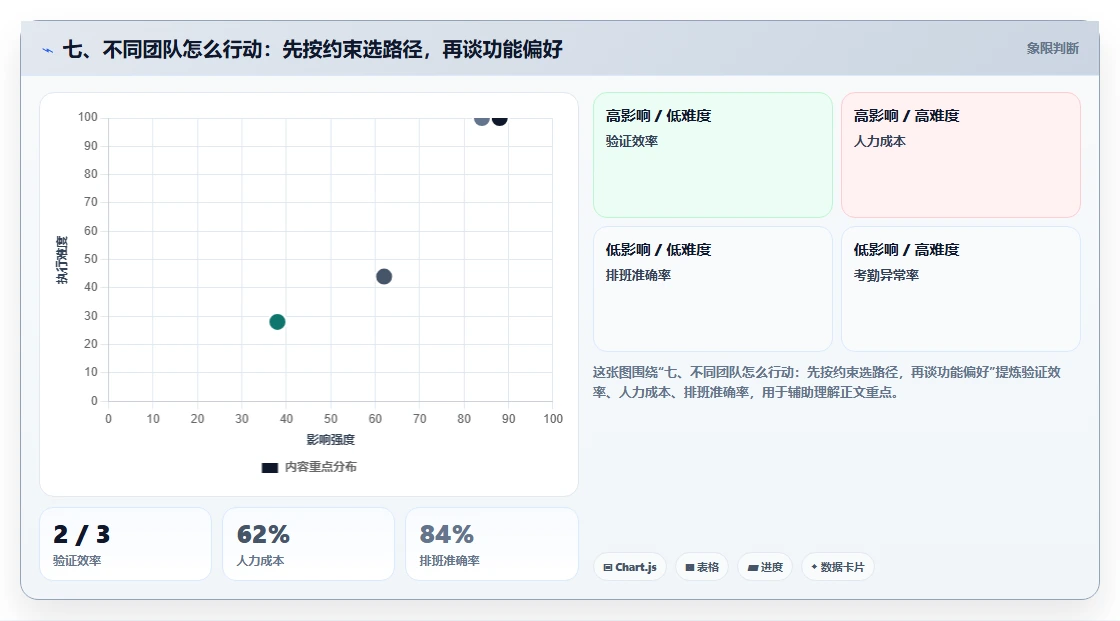The width and height of the screenshot is (1120, 621).
Task: Click the slate-blue scatter point at top
Action: 481,119
